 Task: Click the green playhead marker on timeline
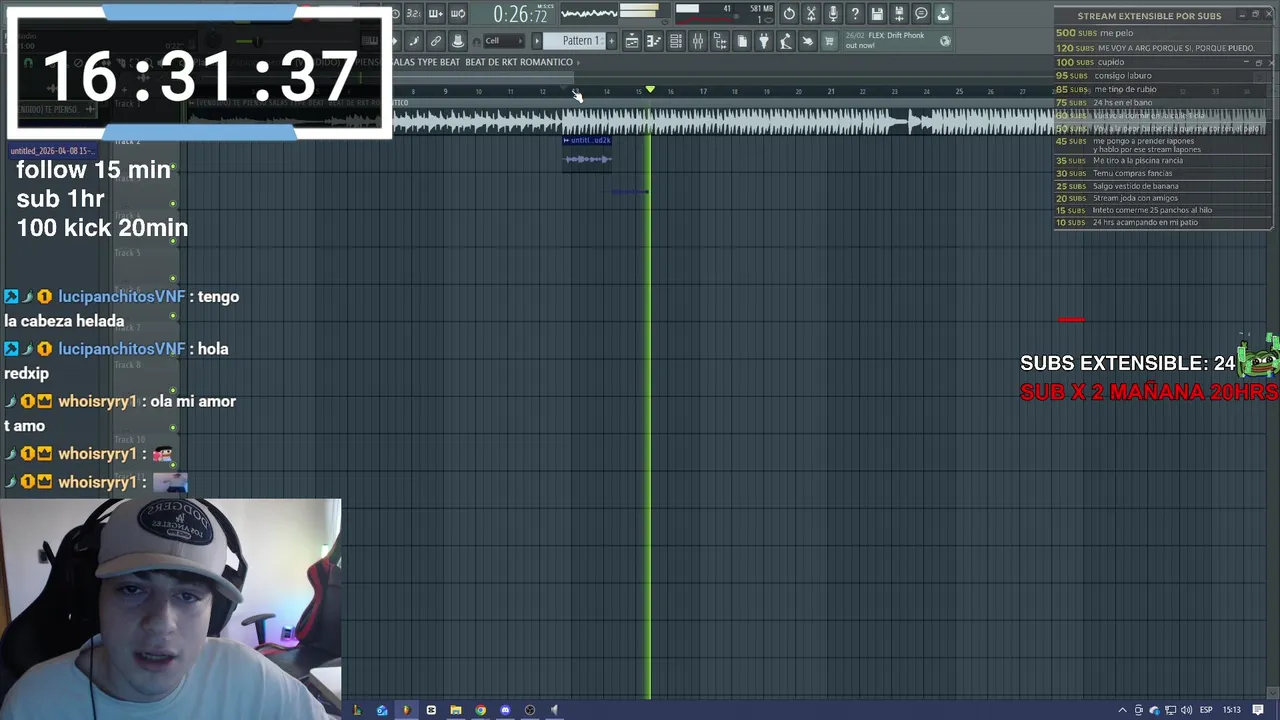click(650, 90)
